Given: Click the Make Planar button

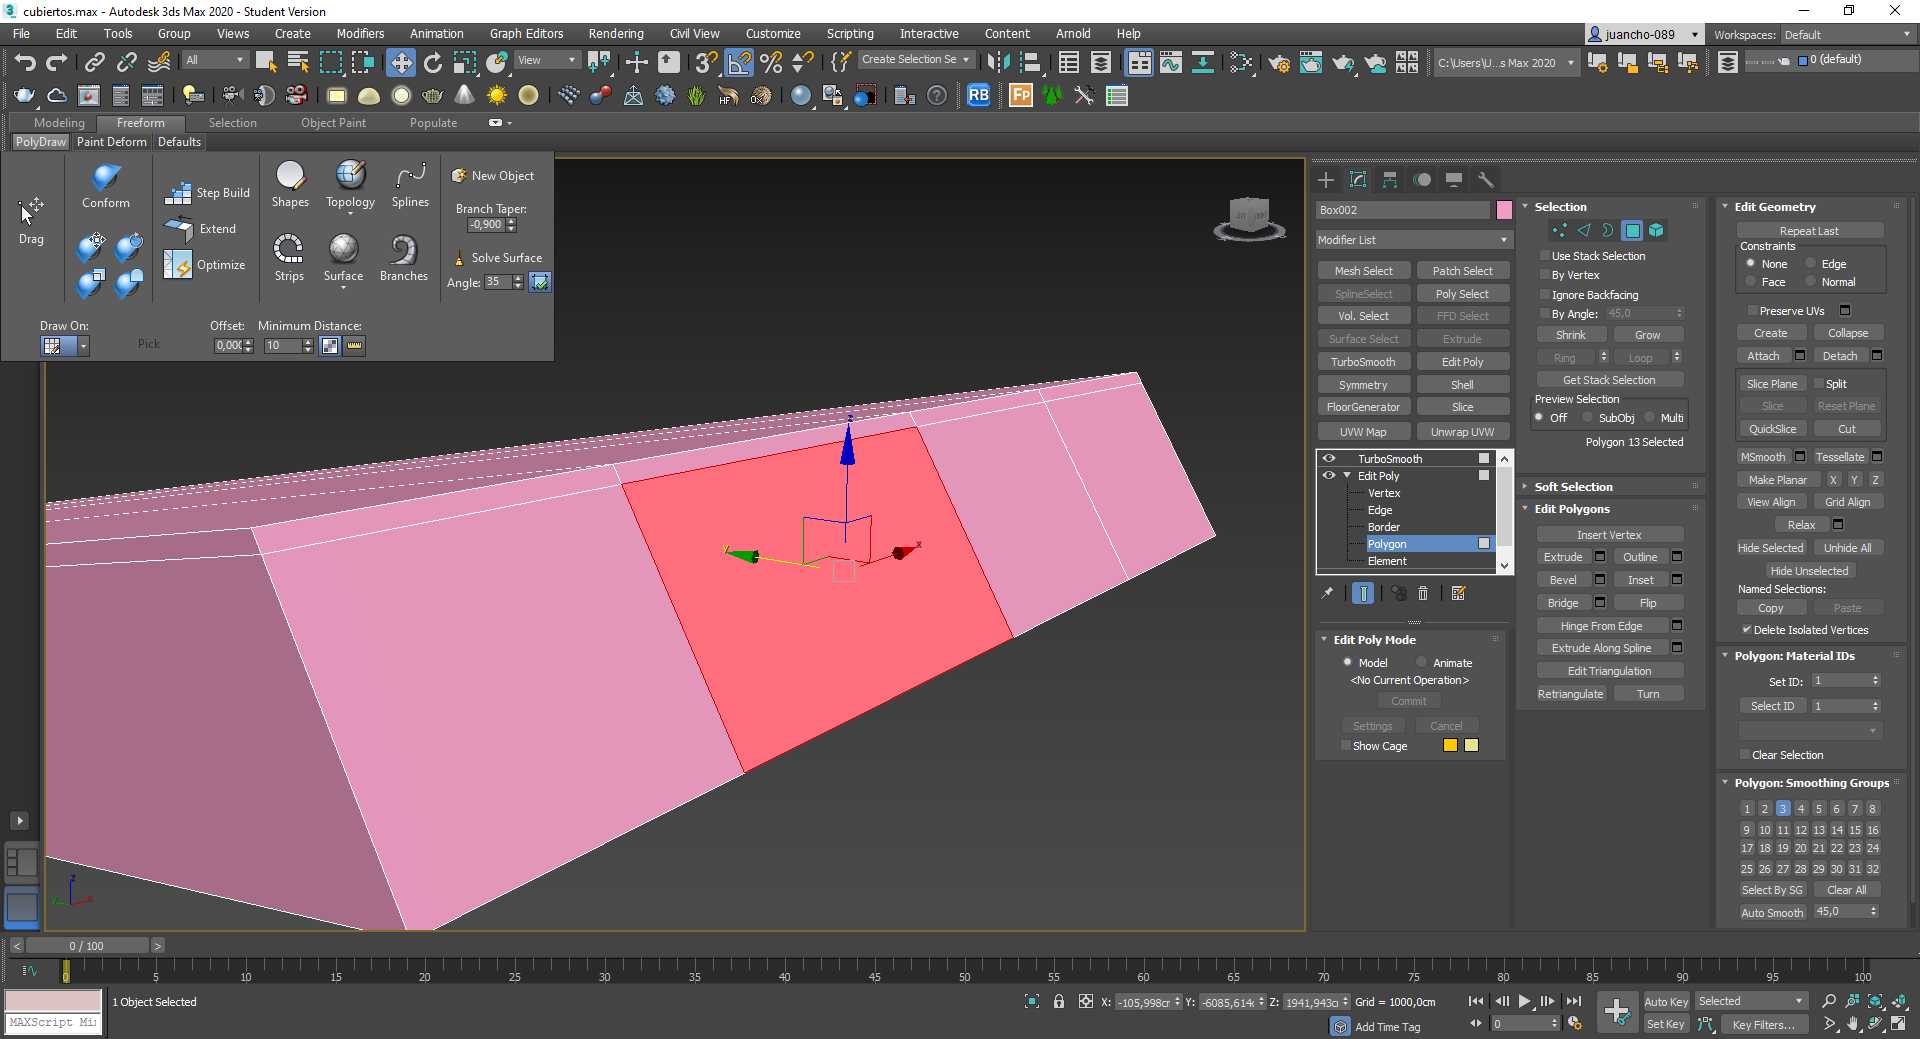Looking at the screenshot, I should point(1778,480).
